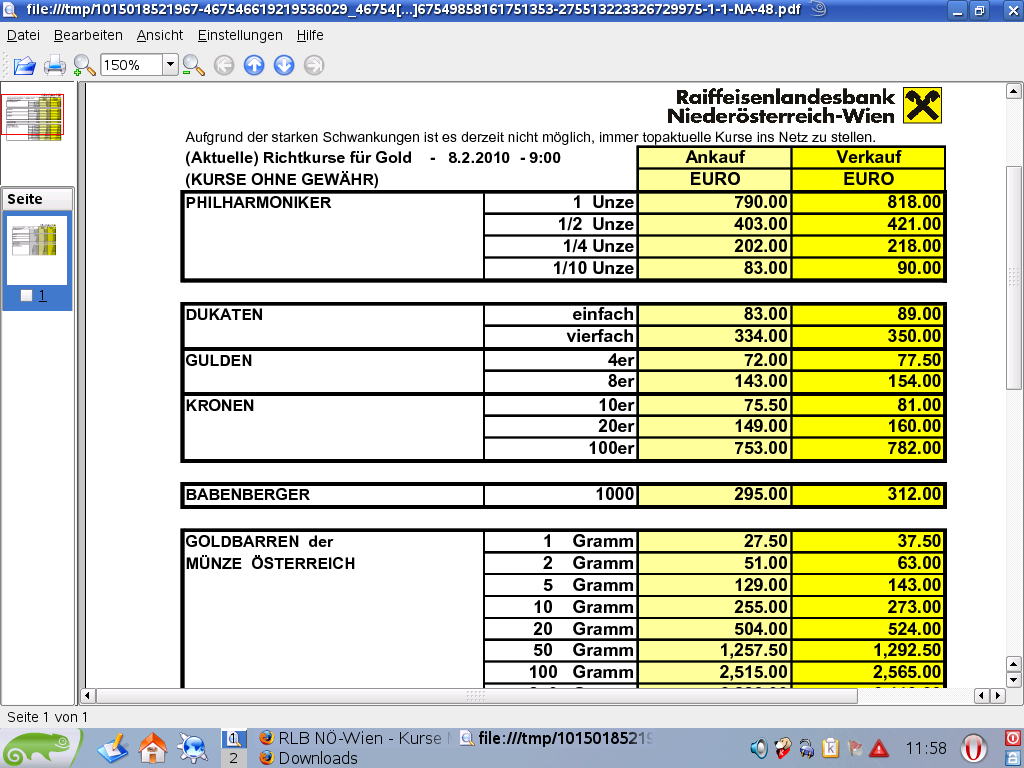Click the Ankauf column header
The image size is (1024, 768).
tap(715, 157)
